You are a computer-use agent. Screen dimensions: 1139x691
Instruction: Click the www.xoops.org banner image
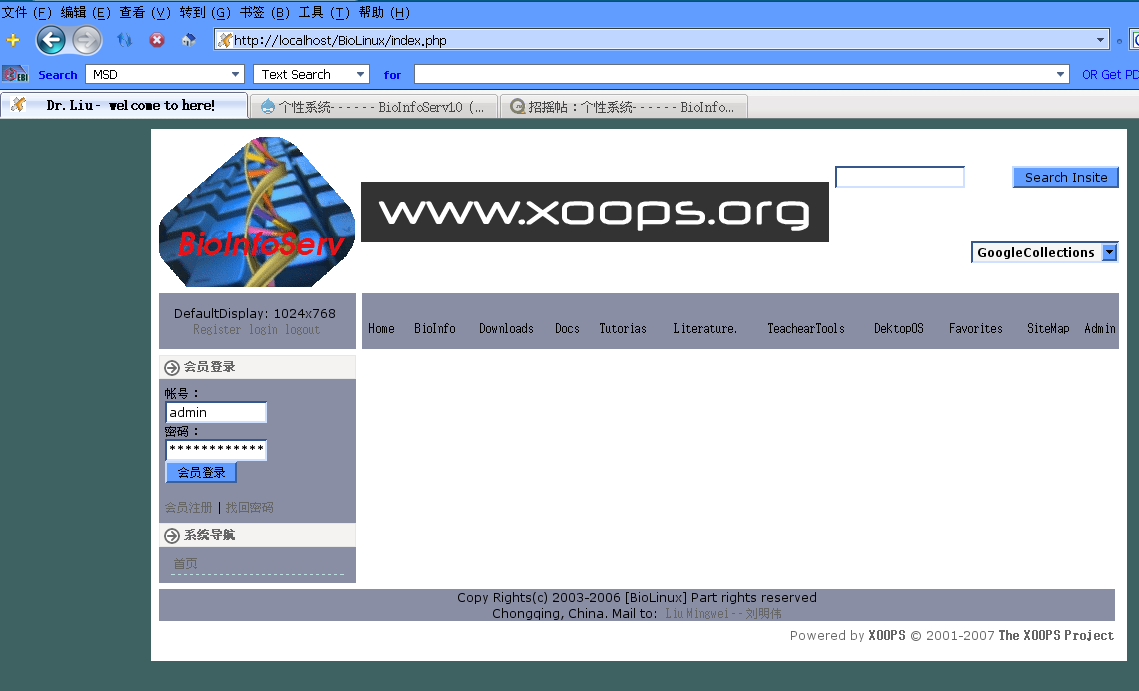tap(595, 211)
